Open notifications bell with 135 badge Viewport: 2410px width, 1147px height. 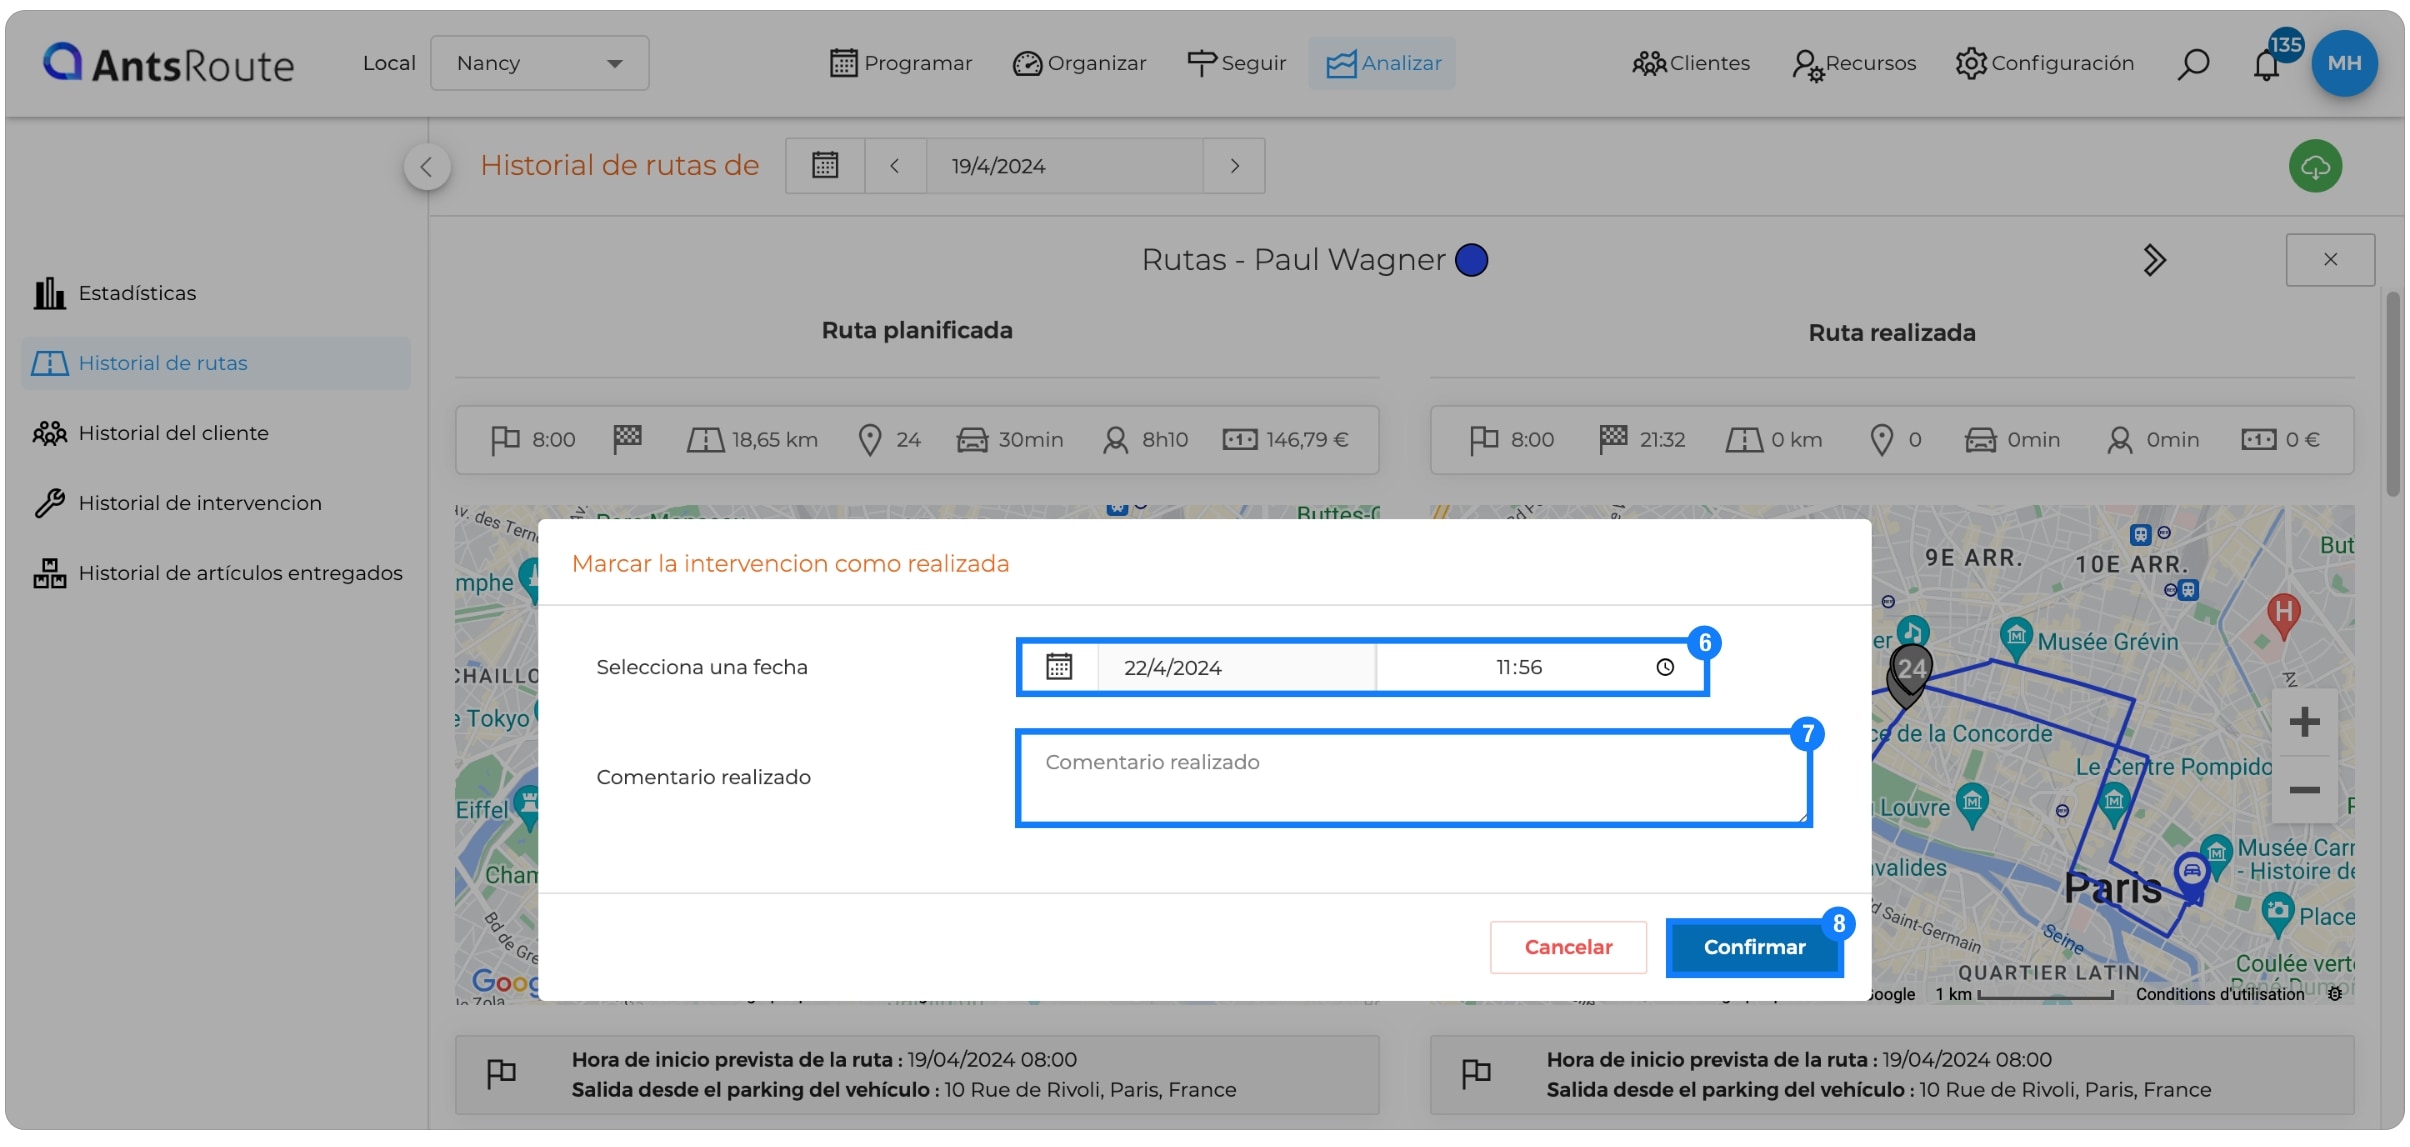2267,64
